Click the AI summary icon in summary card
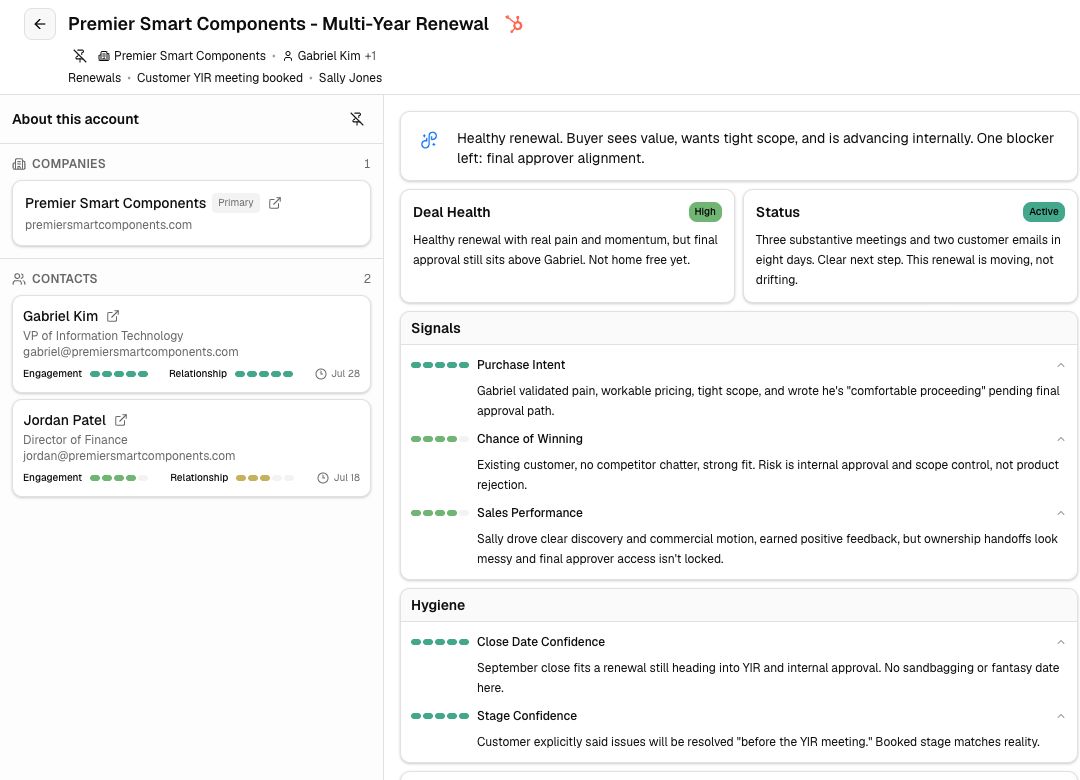The image size is (1080, 780). pos(429,140)
